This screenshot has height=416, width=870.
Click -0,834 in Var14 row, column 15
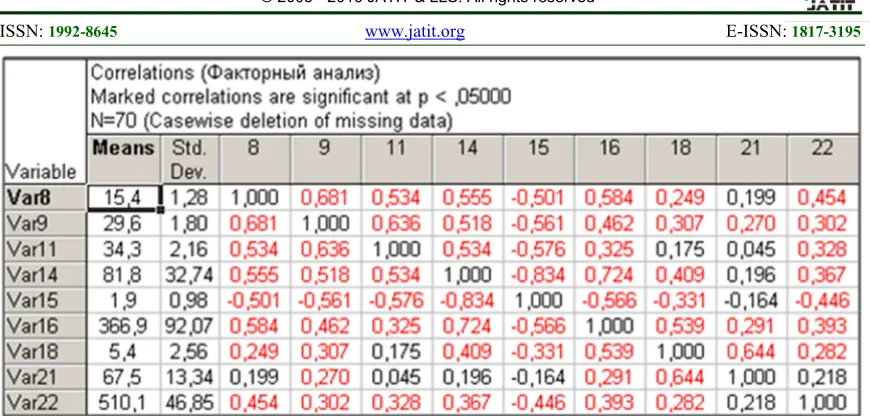click(x=539, y=275)
